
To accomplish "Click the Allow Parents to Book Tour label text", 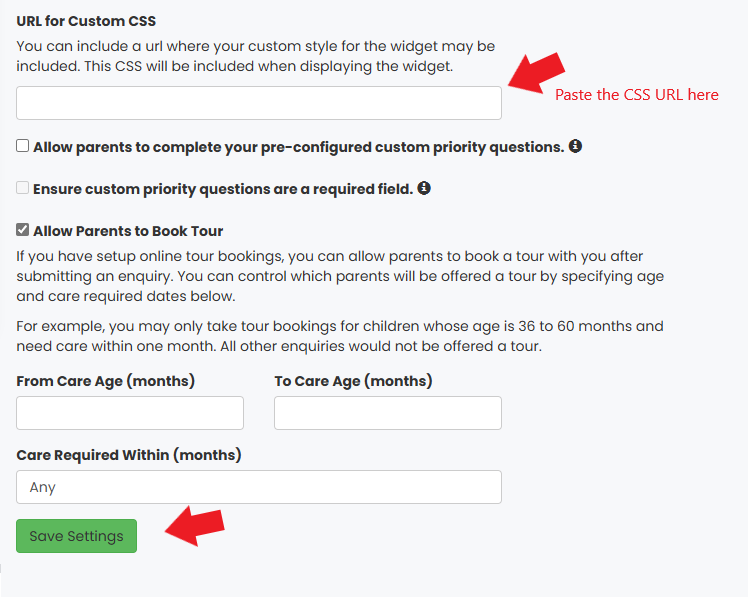I will 128,231.
